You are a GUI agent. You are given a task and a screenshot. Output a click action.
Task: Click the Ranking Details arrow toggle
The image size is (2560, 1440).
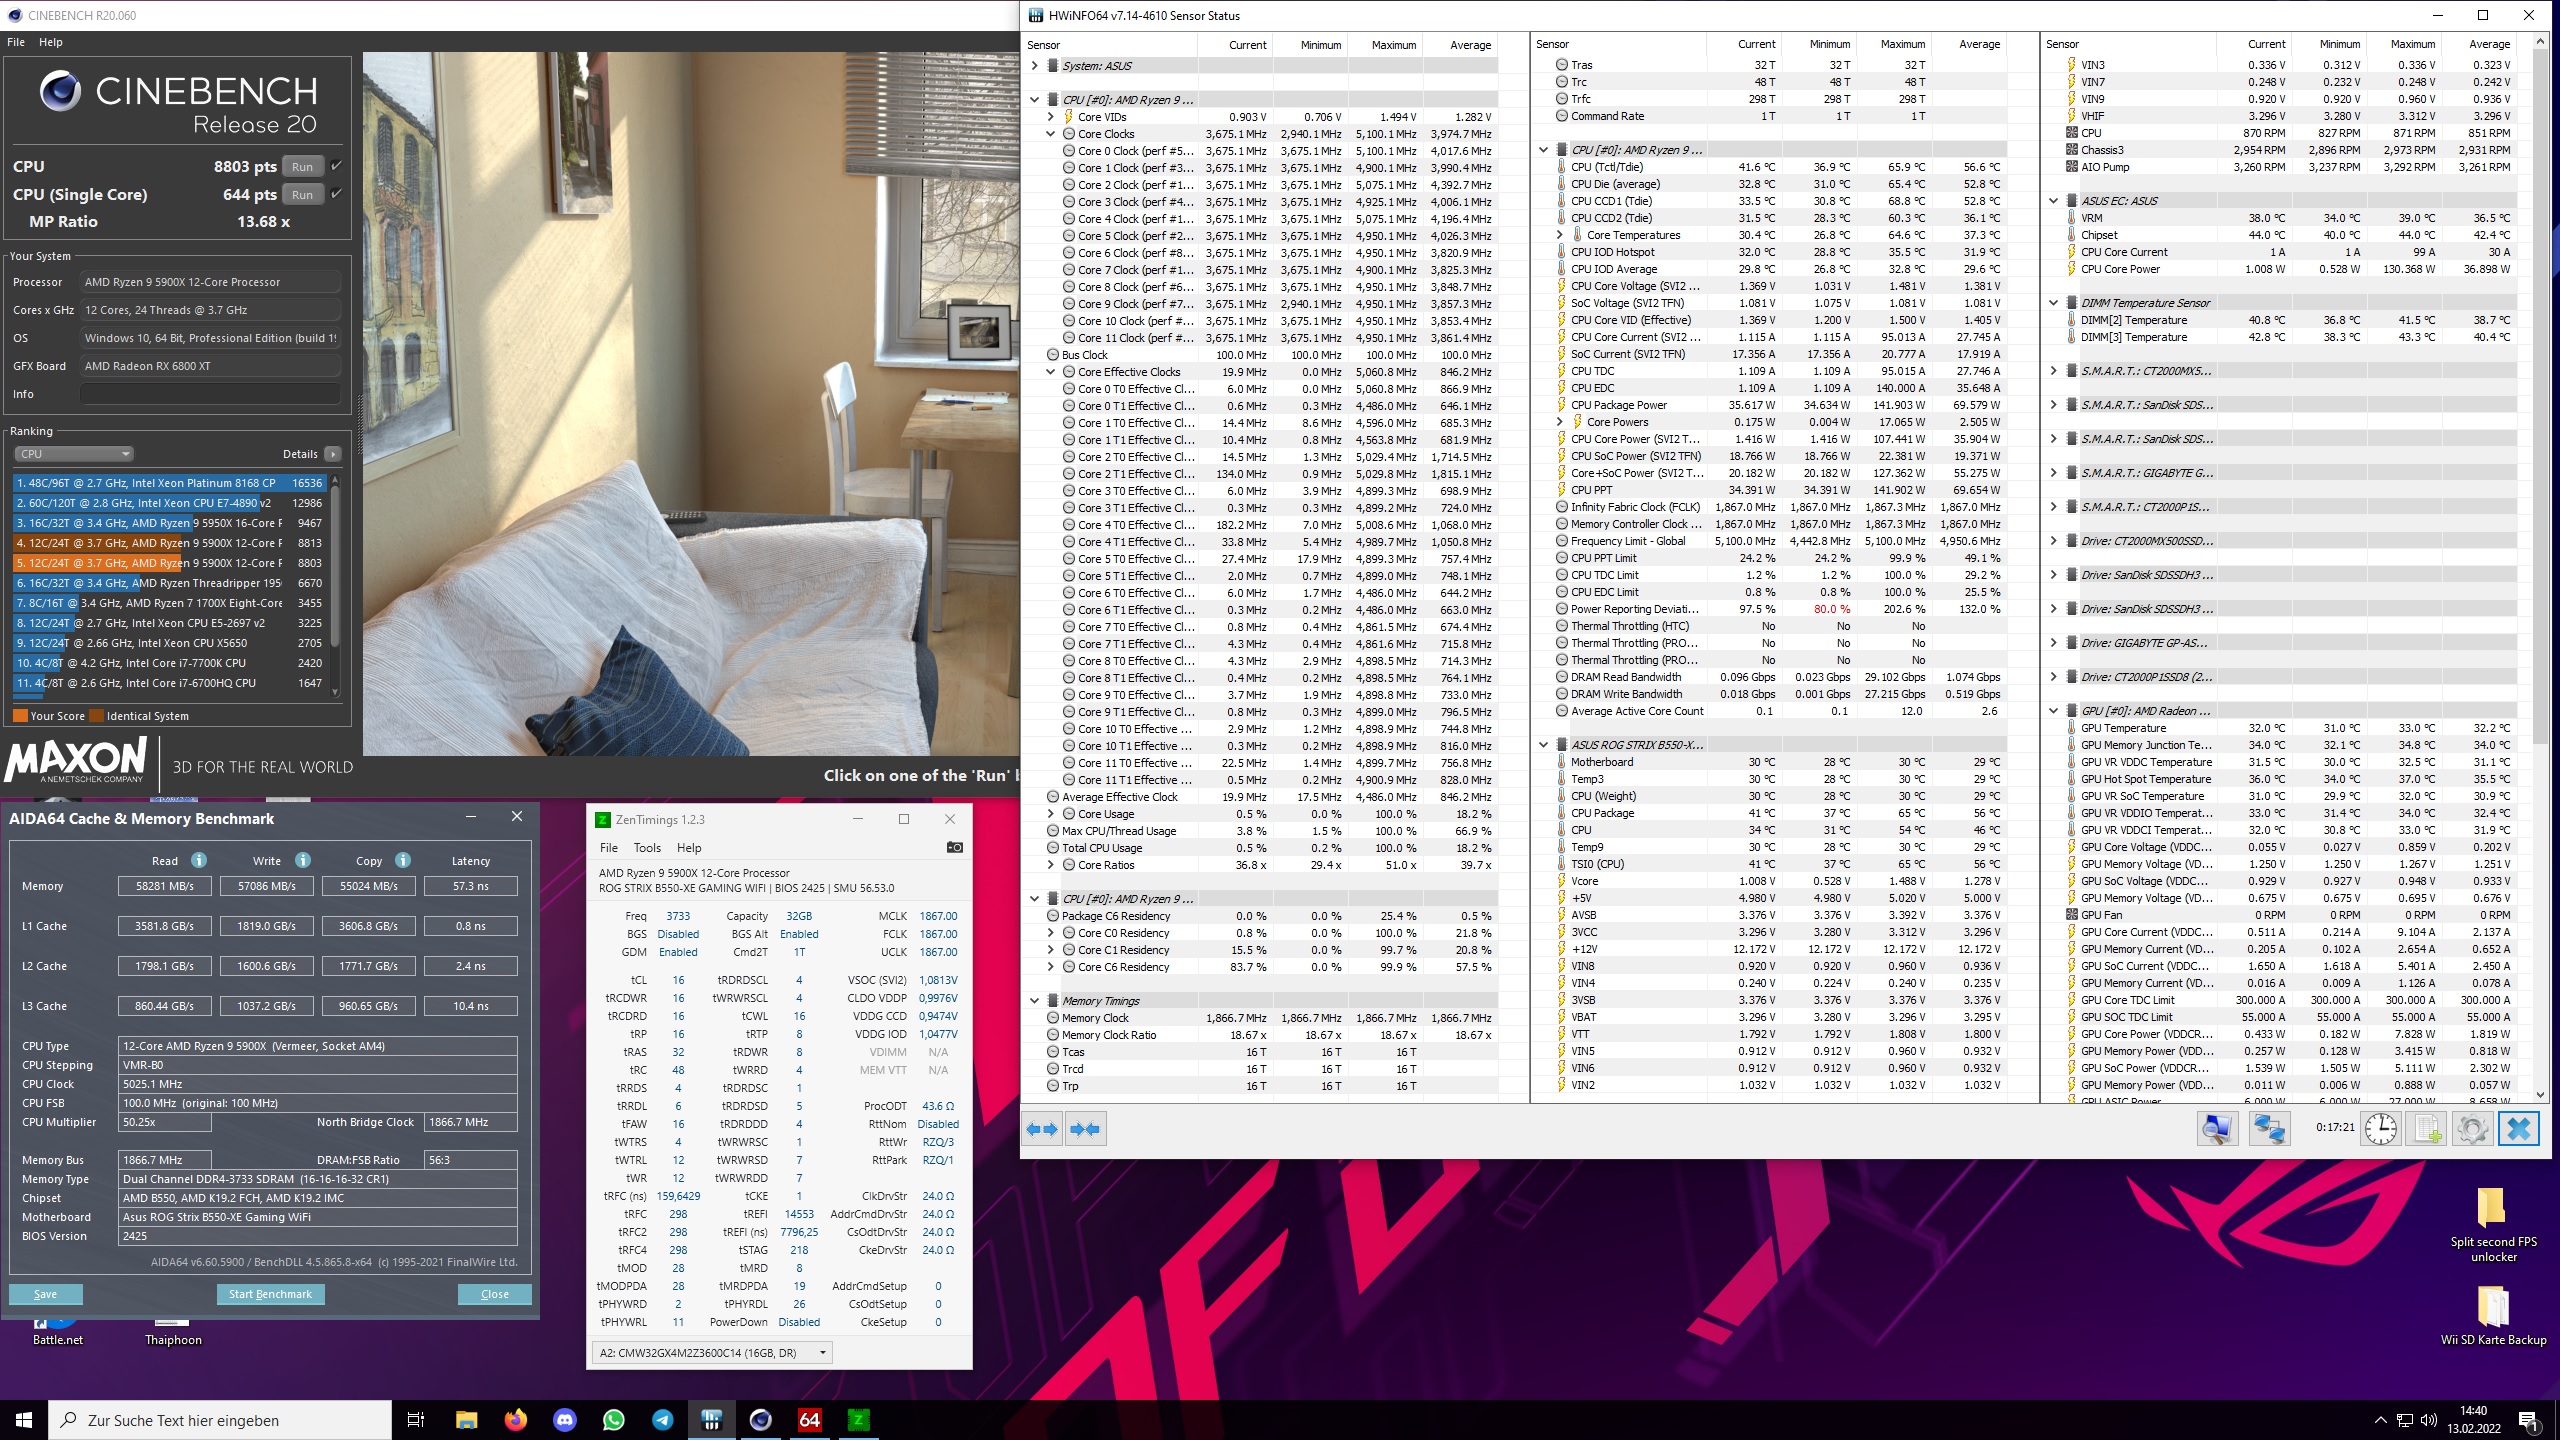pos(333,454)
